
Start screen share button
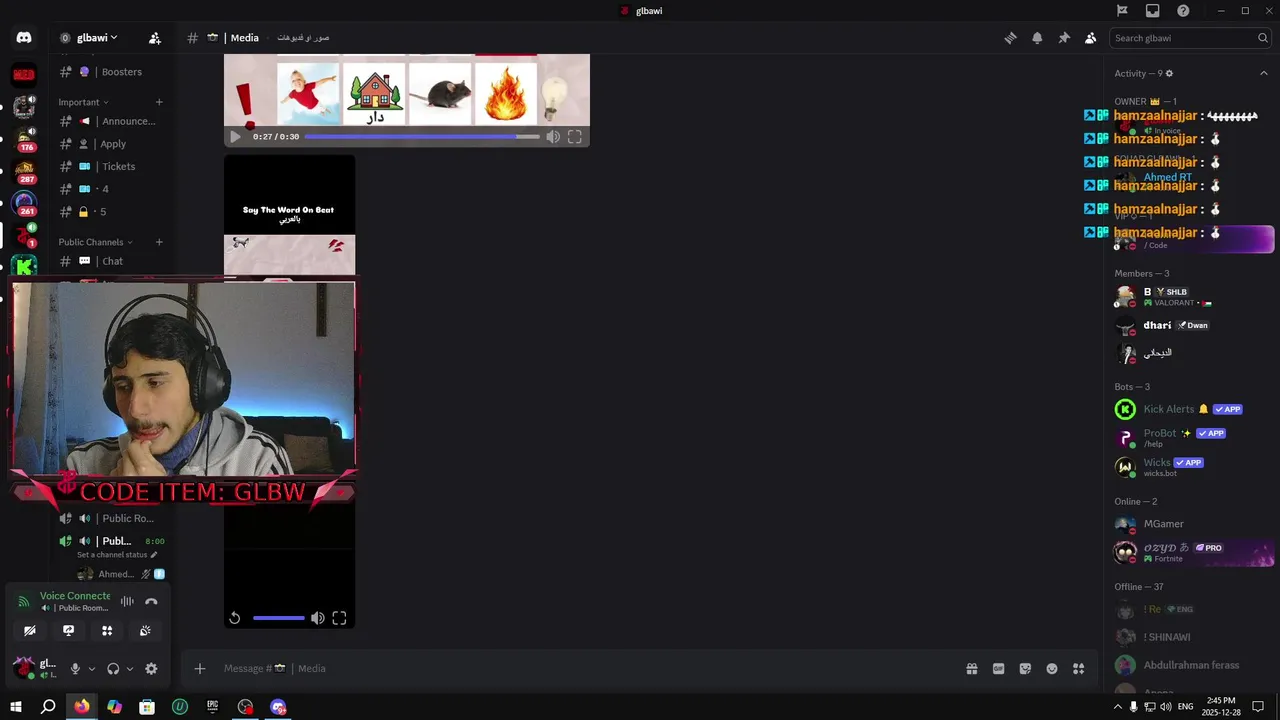68,630
